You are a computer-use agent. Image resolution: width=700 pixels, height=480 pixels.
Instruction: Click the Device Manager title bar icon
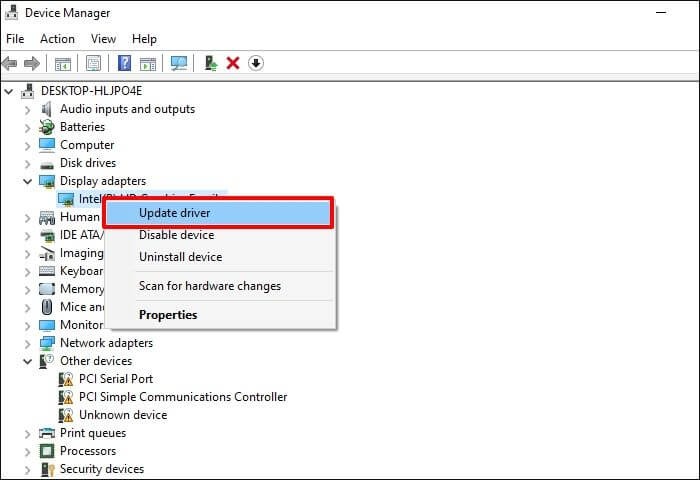point(11,13)
